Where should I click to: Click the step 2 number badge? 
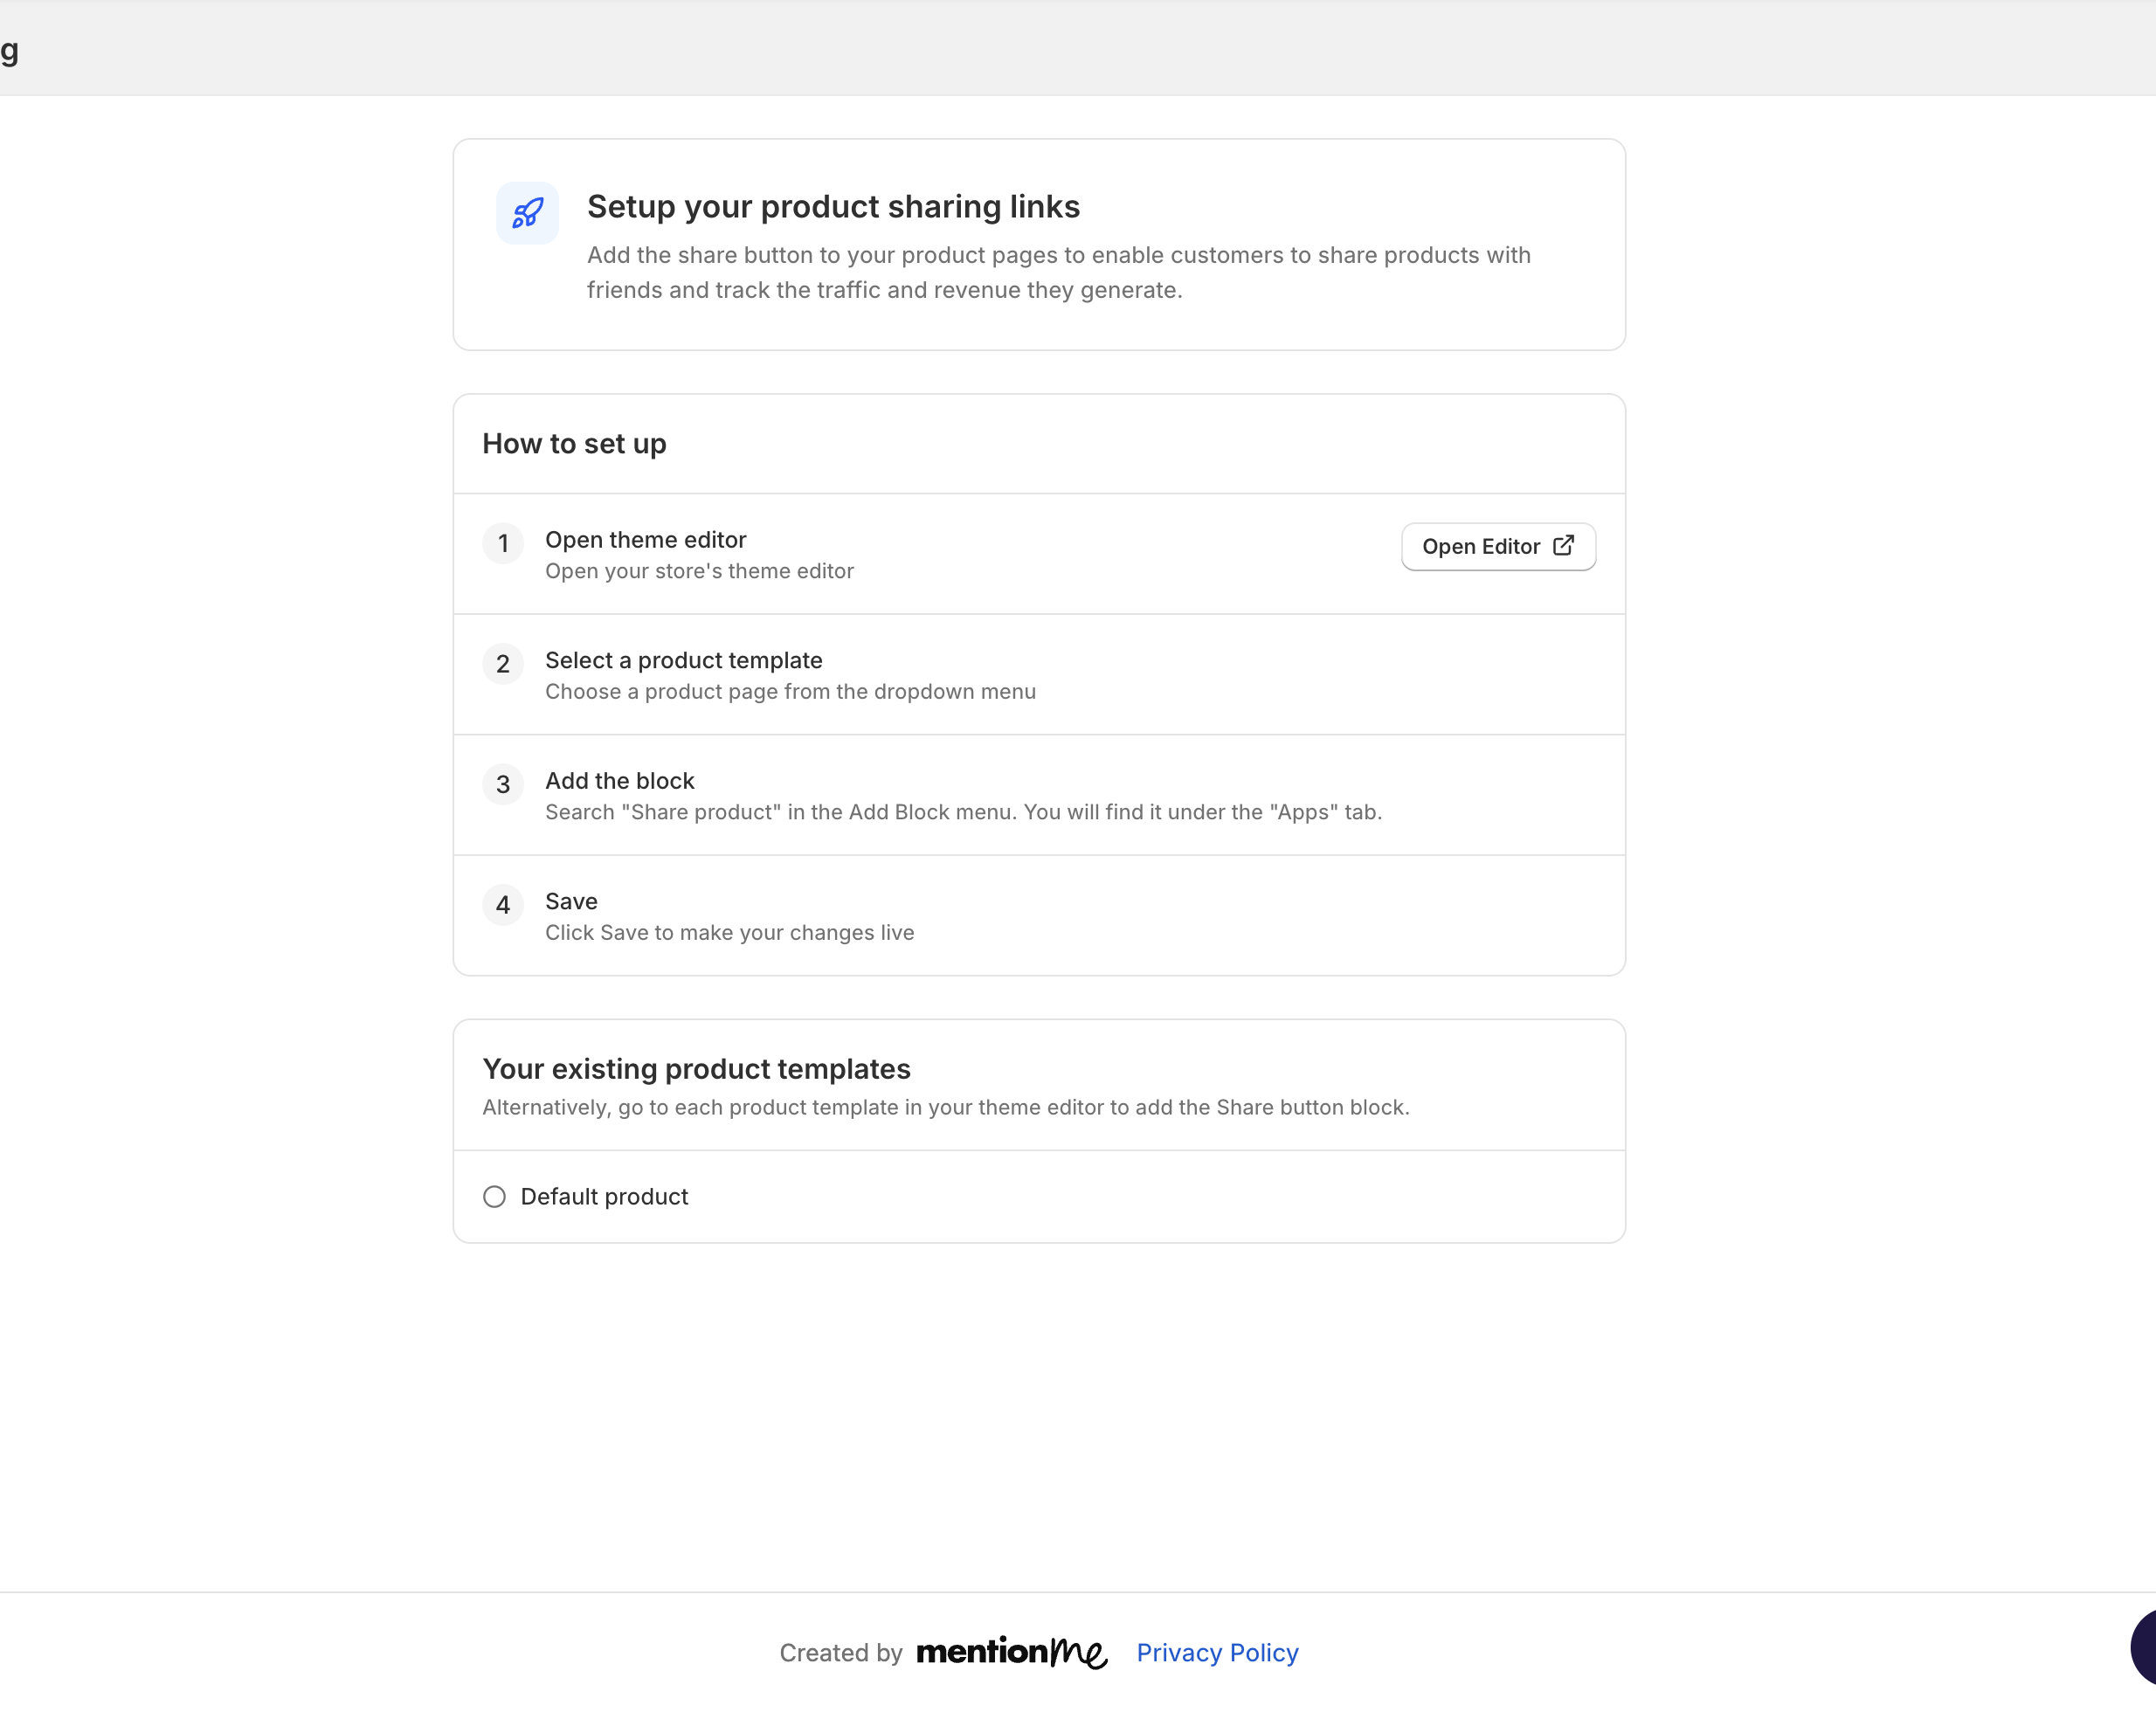pos(503,663)
